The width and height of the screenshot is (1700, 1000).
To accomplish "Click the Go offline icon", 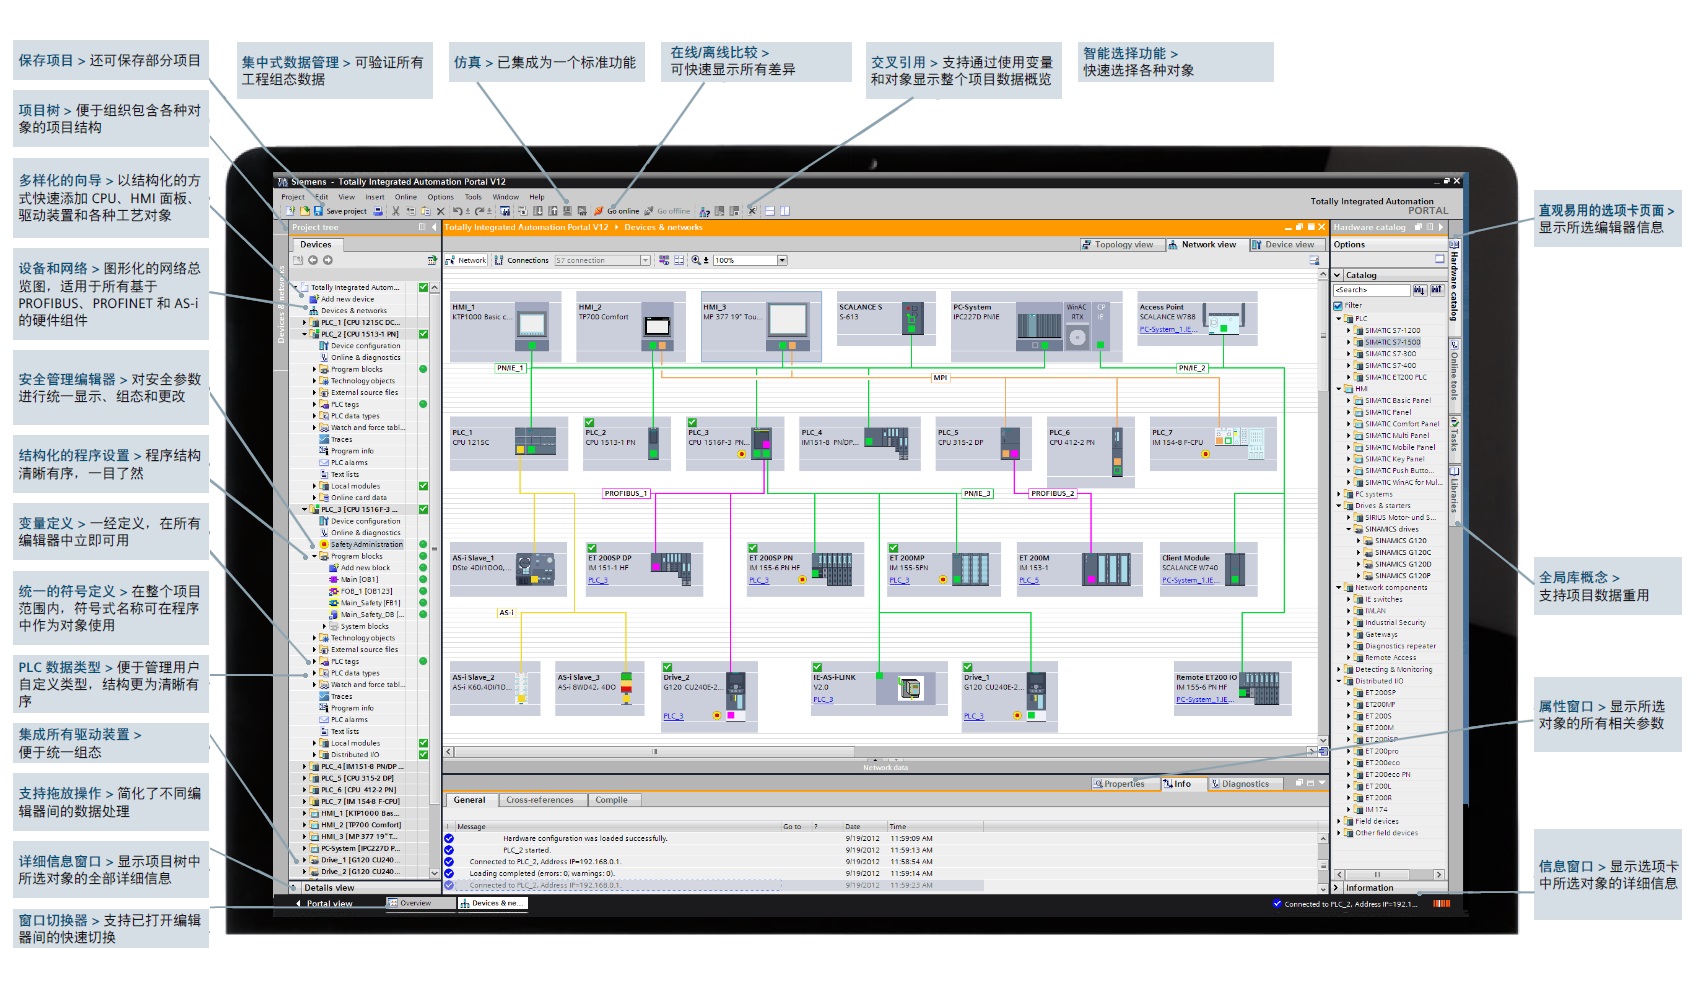I will 649,211.
